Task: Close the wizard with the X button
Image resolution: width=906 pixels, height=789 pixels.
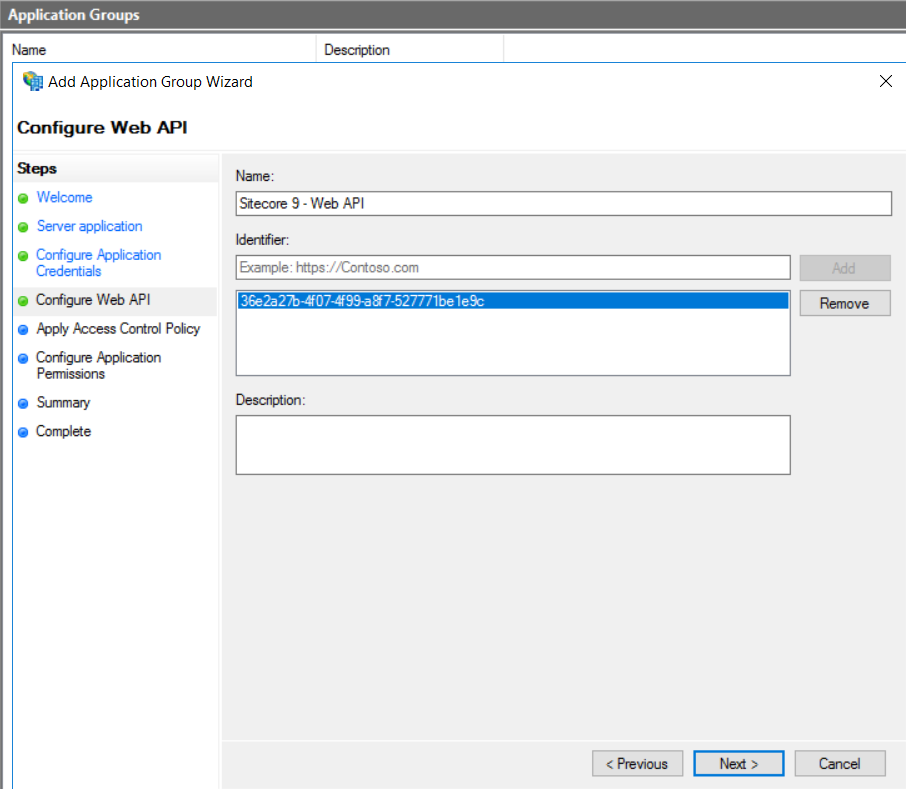Action: coord(885,82)
